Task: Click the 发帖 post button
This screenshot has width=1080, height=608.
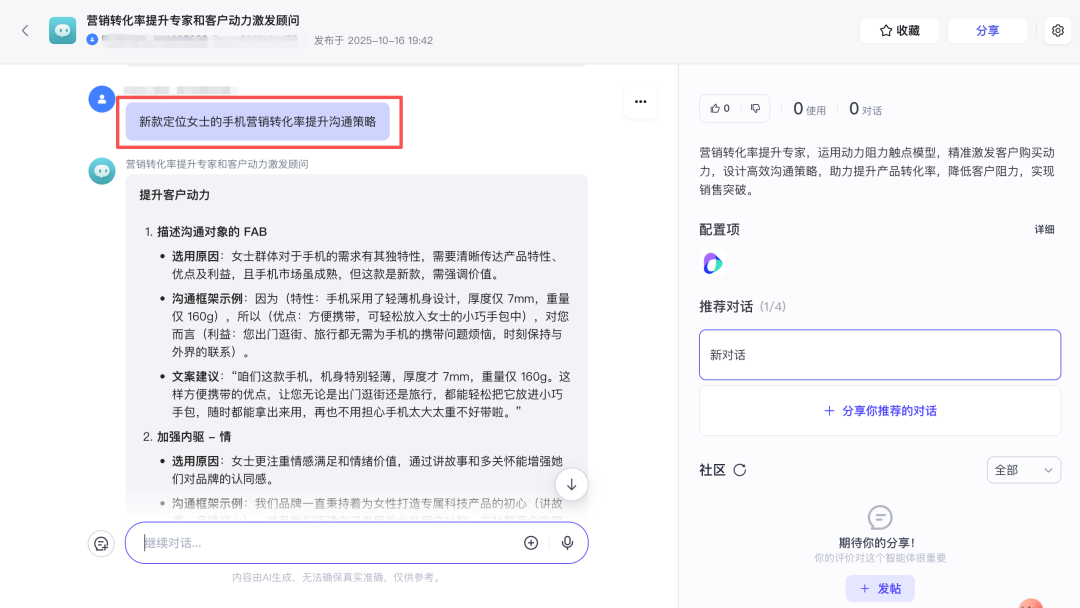Action: [879, 589]
